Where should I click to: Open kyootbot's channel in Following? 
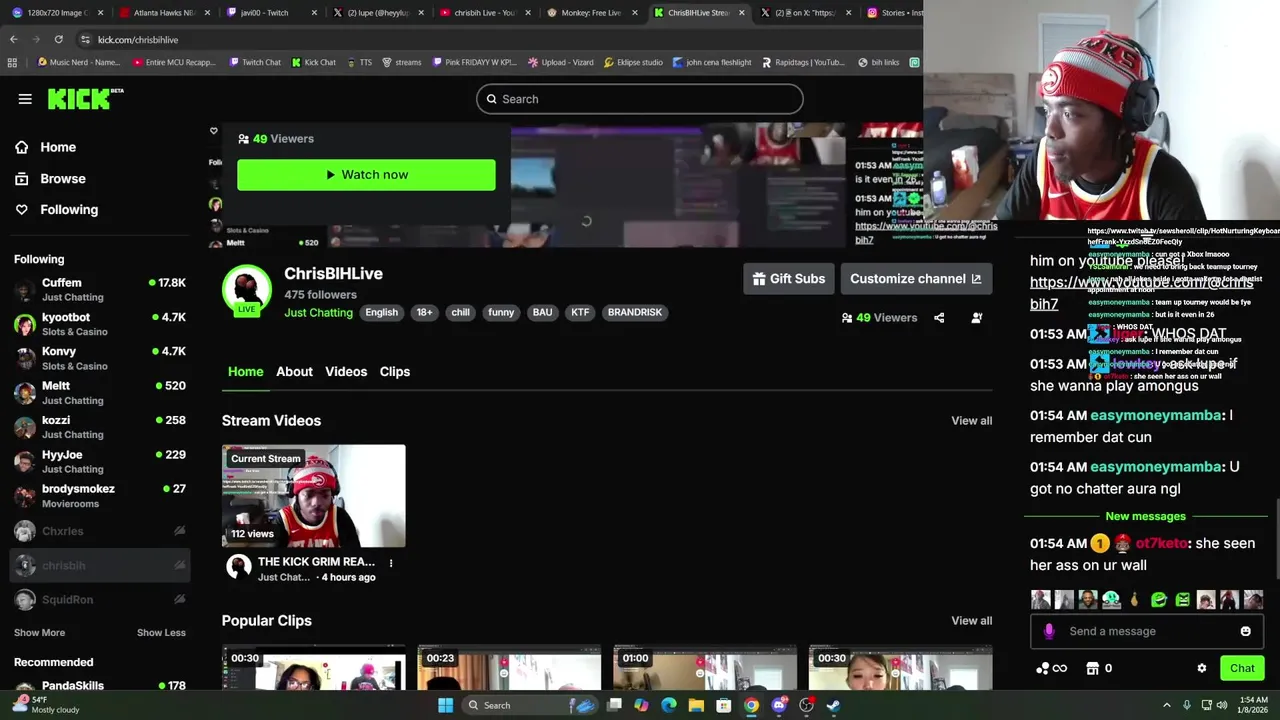[100, 324]
